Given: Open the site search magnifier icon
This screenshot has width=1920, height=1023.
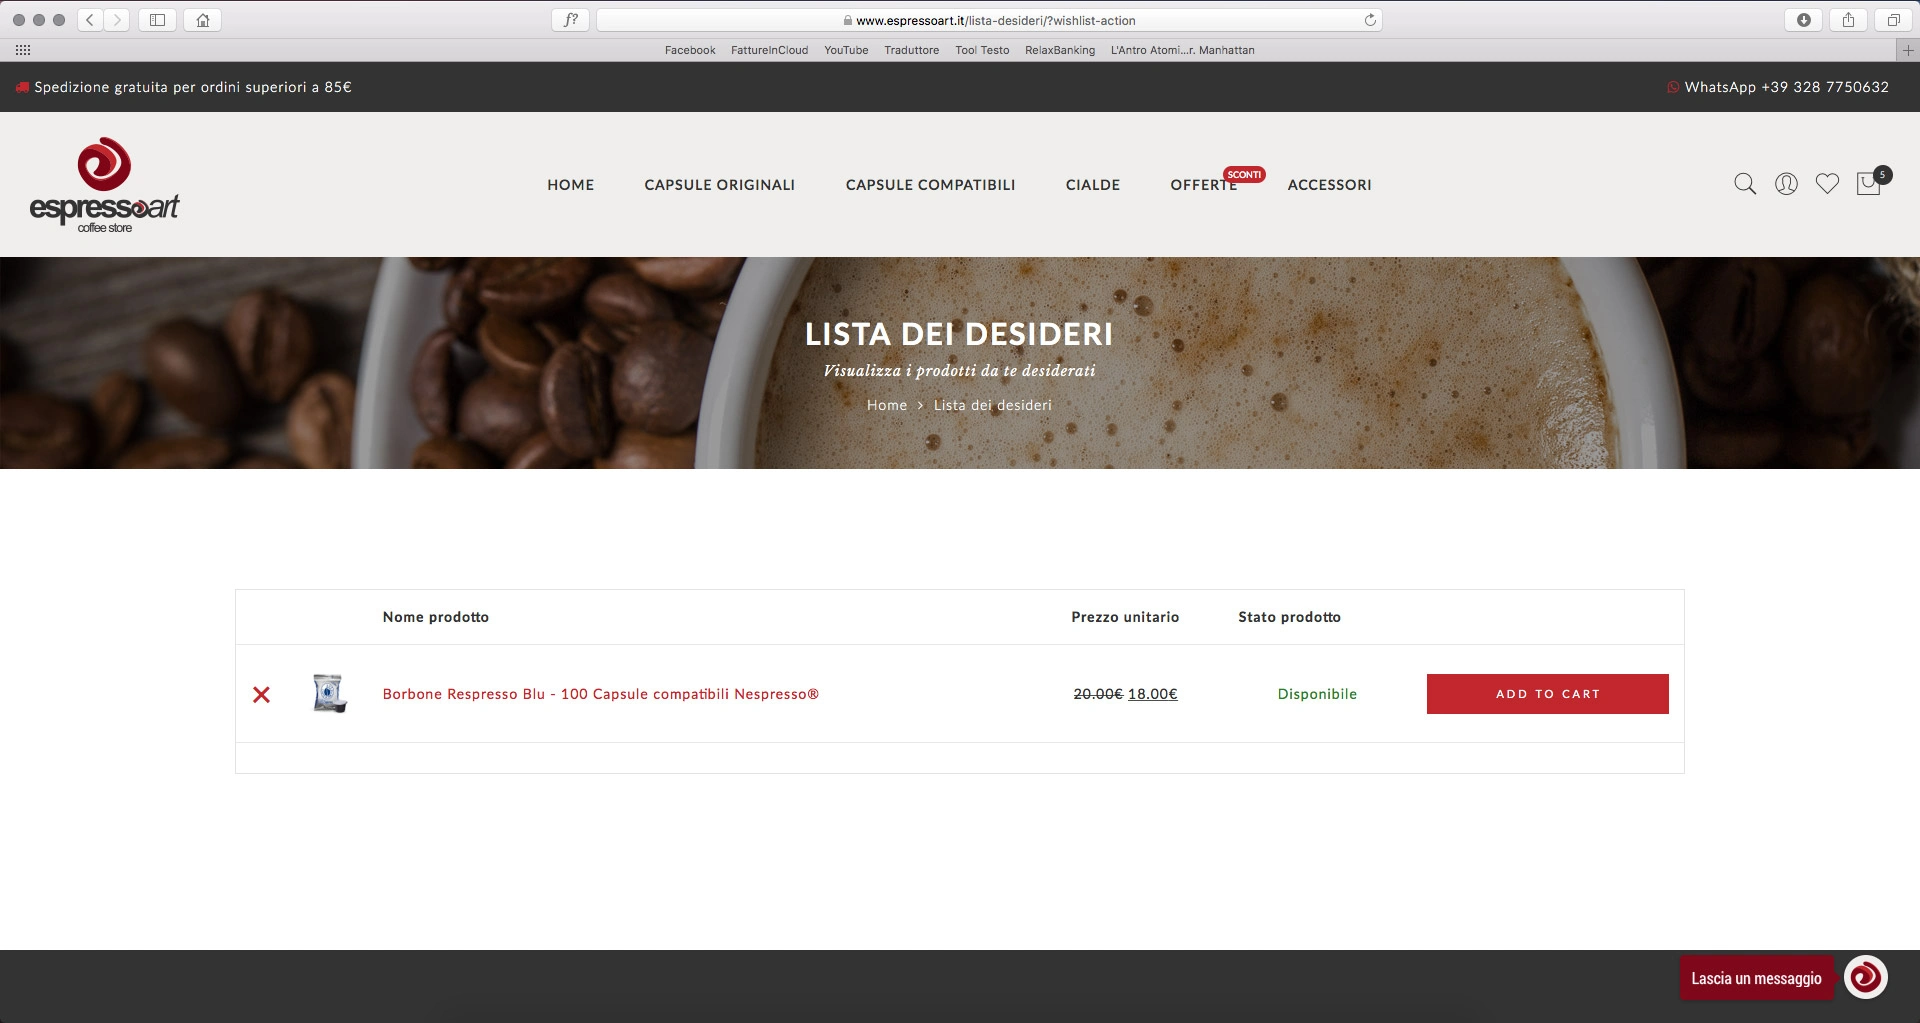Looking at the screenshot, I should [x=1745, y=184].
